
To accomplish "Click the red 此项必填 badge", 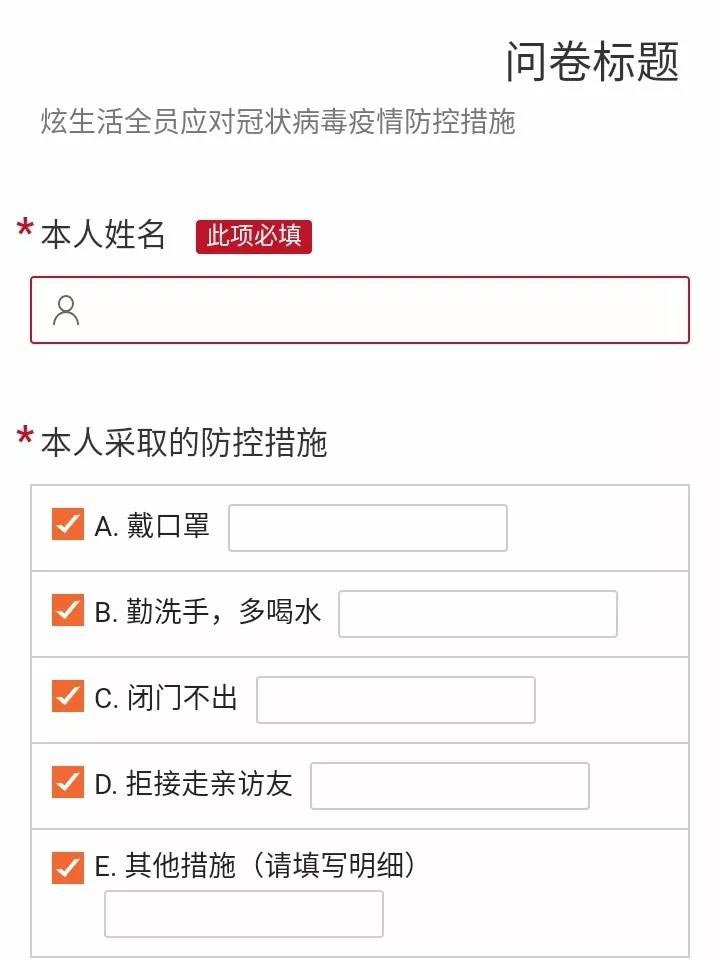I will point(254,236).
